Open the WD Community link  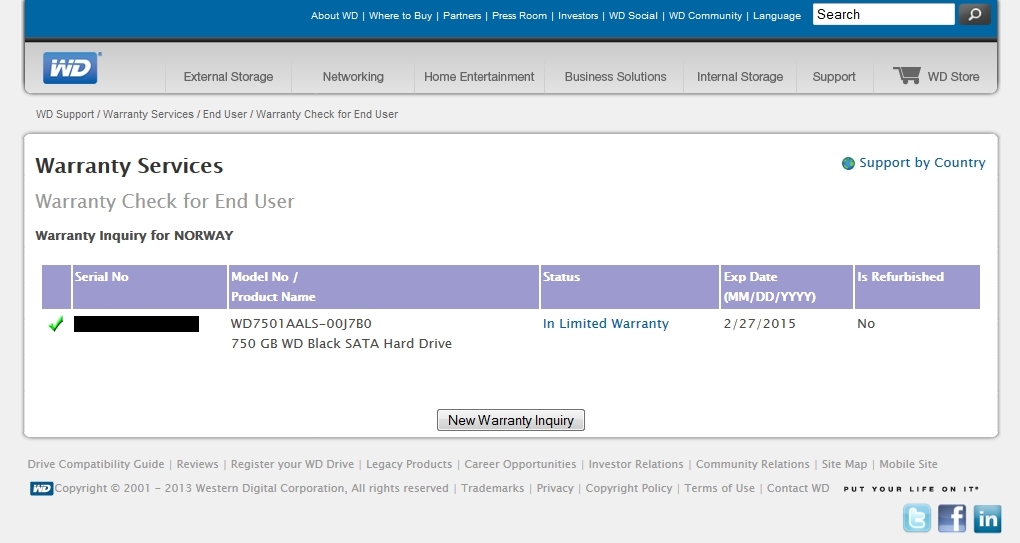(705, 16)
